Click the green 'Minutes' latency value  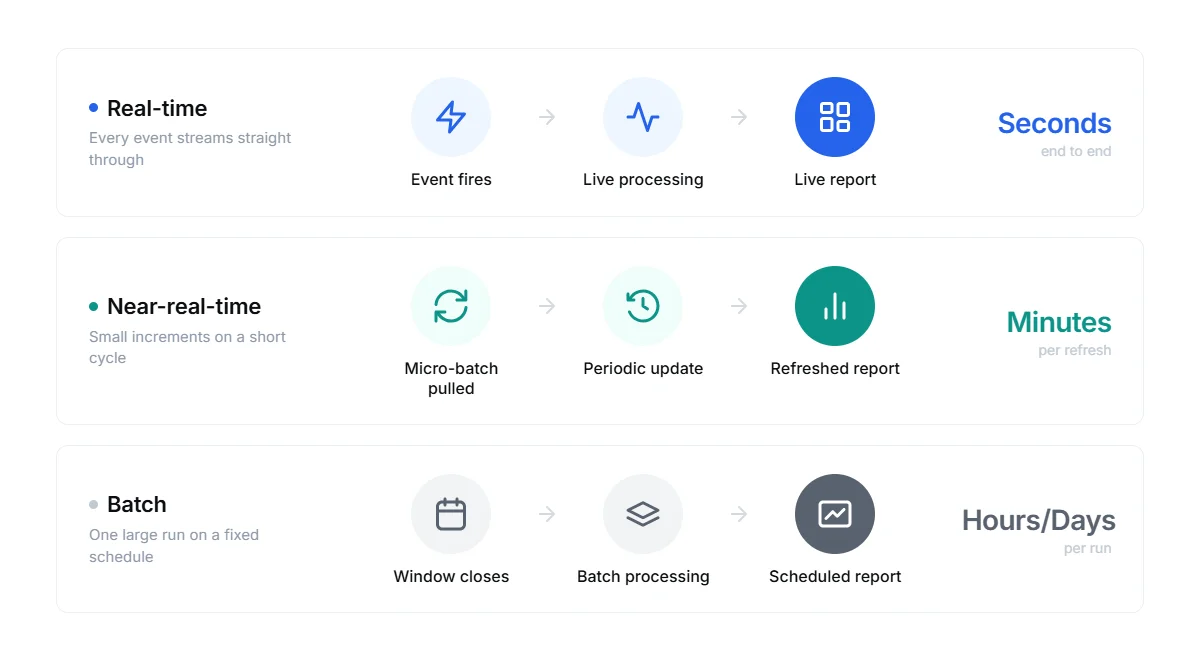1059,322
